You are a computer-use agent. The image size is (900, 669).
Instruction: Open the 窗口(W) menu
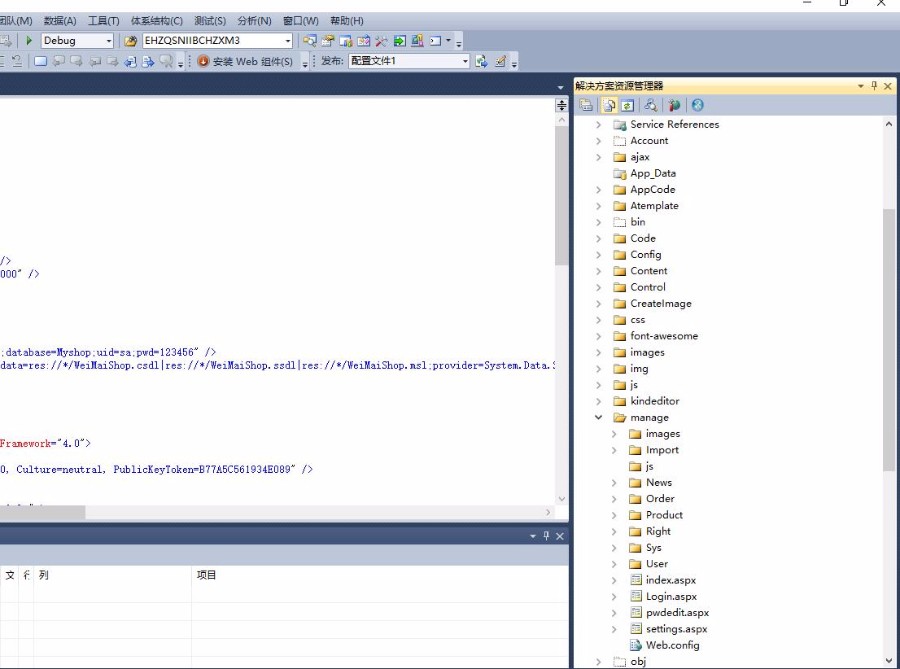[x=300, y=21]
